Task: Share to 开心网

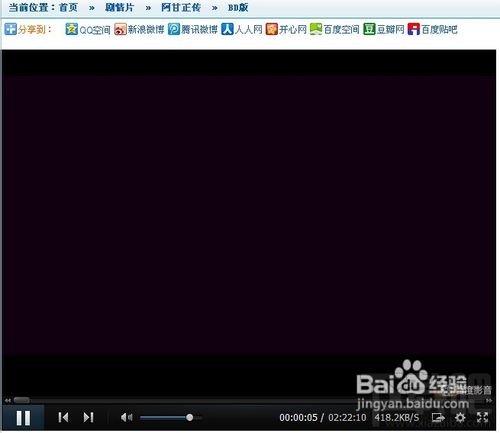Action: click(286, 29)
